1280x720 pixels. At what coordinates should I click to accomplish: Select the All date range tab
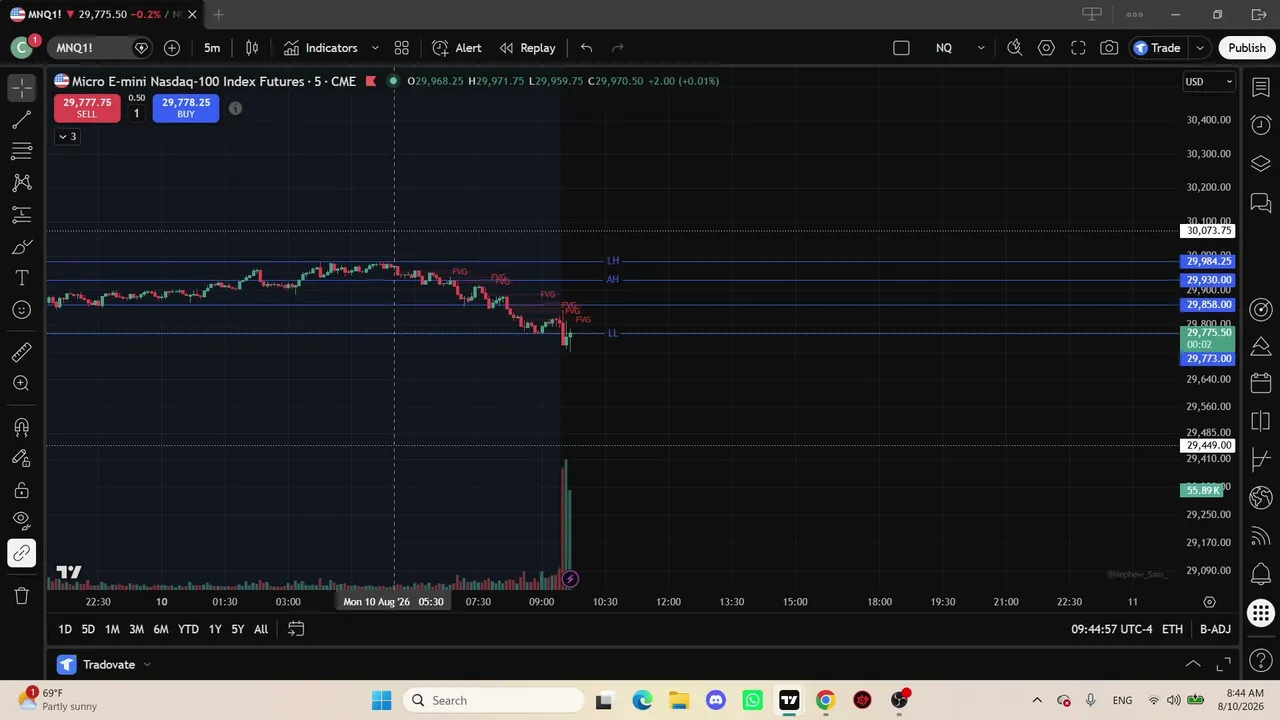[x=261, y=629]
